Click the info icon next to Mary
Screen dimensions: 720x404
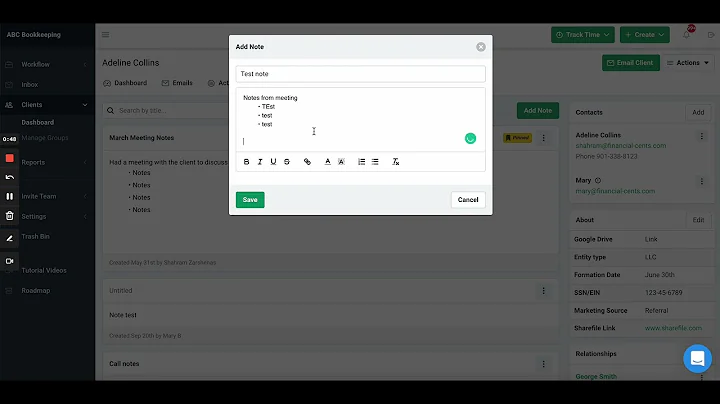tap(598, 180)
